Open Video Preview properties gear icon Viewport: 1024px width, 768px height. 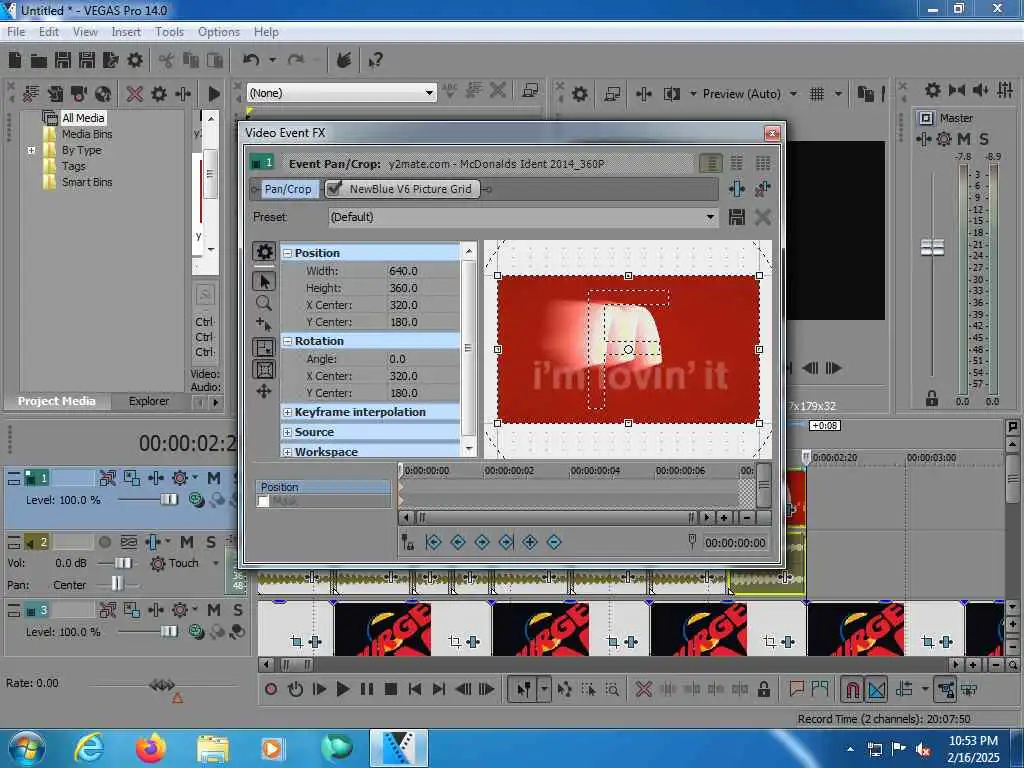coord(579,94)
